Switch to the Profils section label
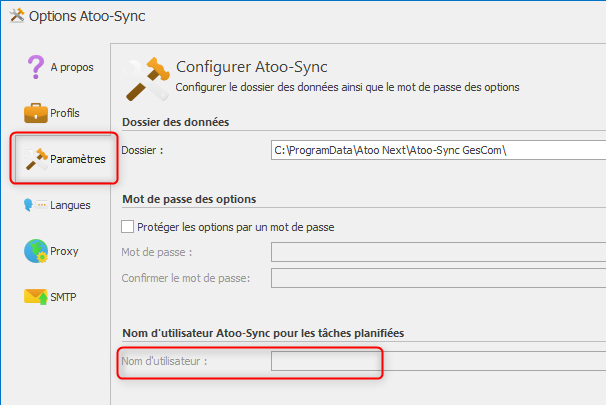 [x=65, y=113]
